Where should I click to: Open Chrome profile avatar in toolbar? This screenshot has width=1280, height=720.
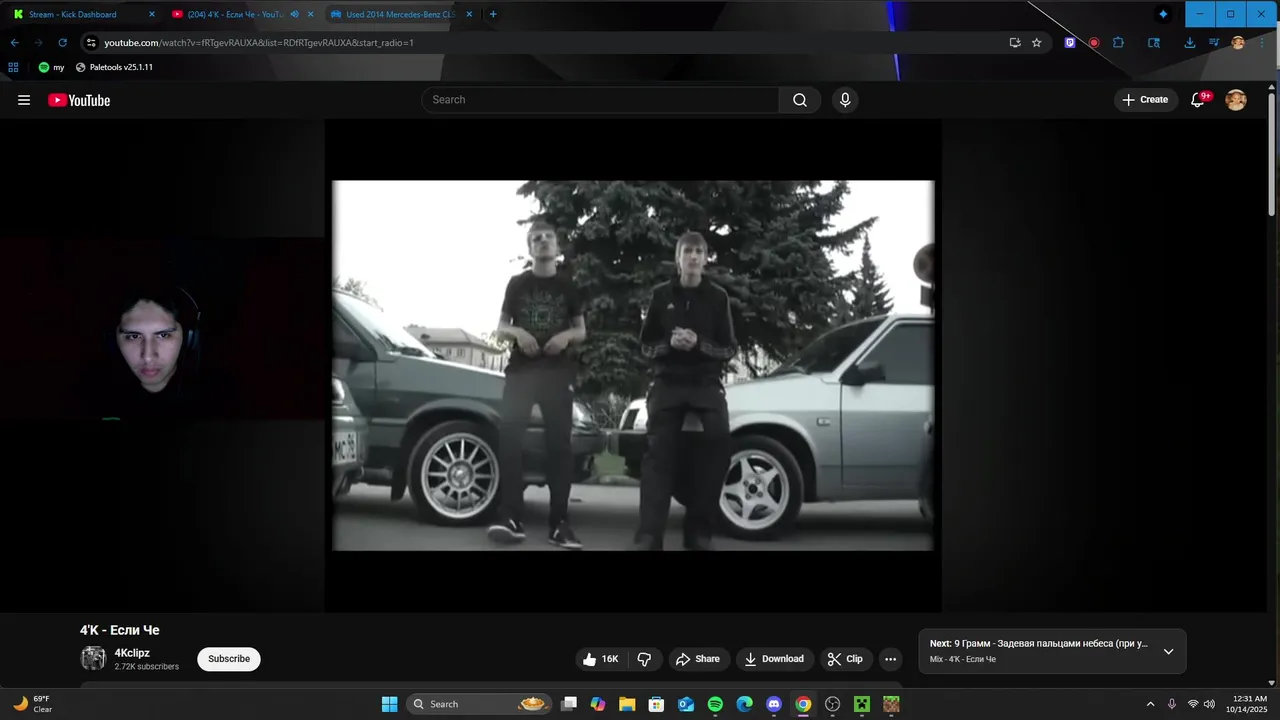tap(1238, 43)
